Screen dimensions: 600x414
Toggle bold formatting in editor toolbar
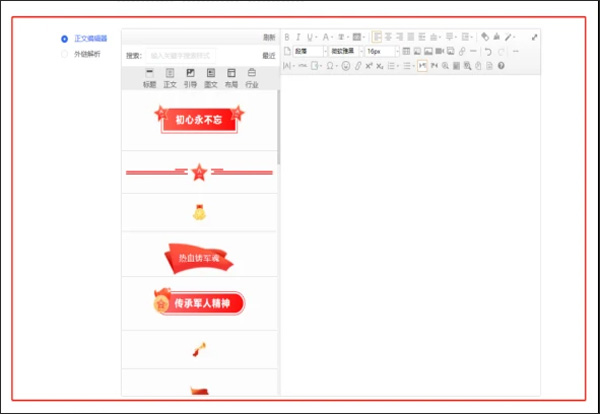click(x=287, y=37)
